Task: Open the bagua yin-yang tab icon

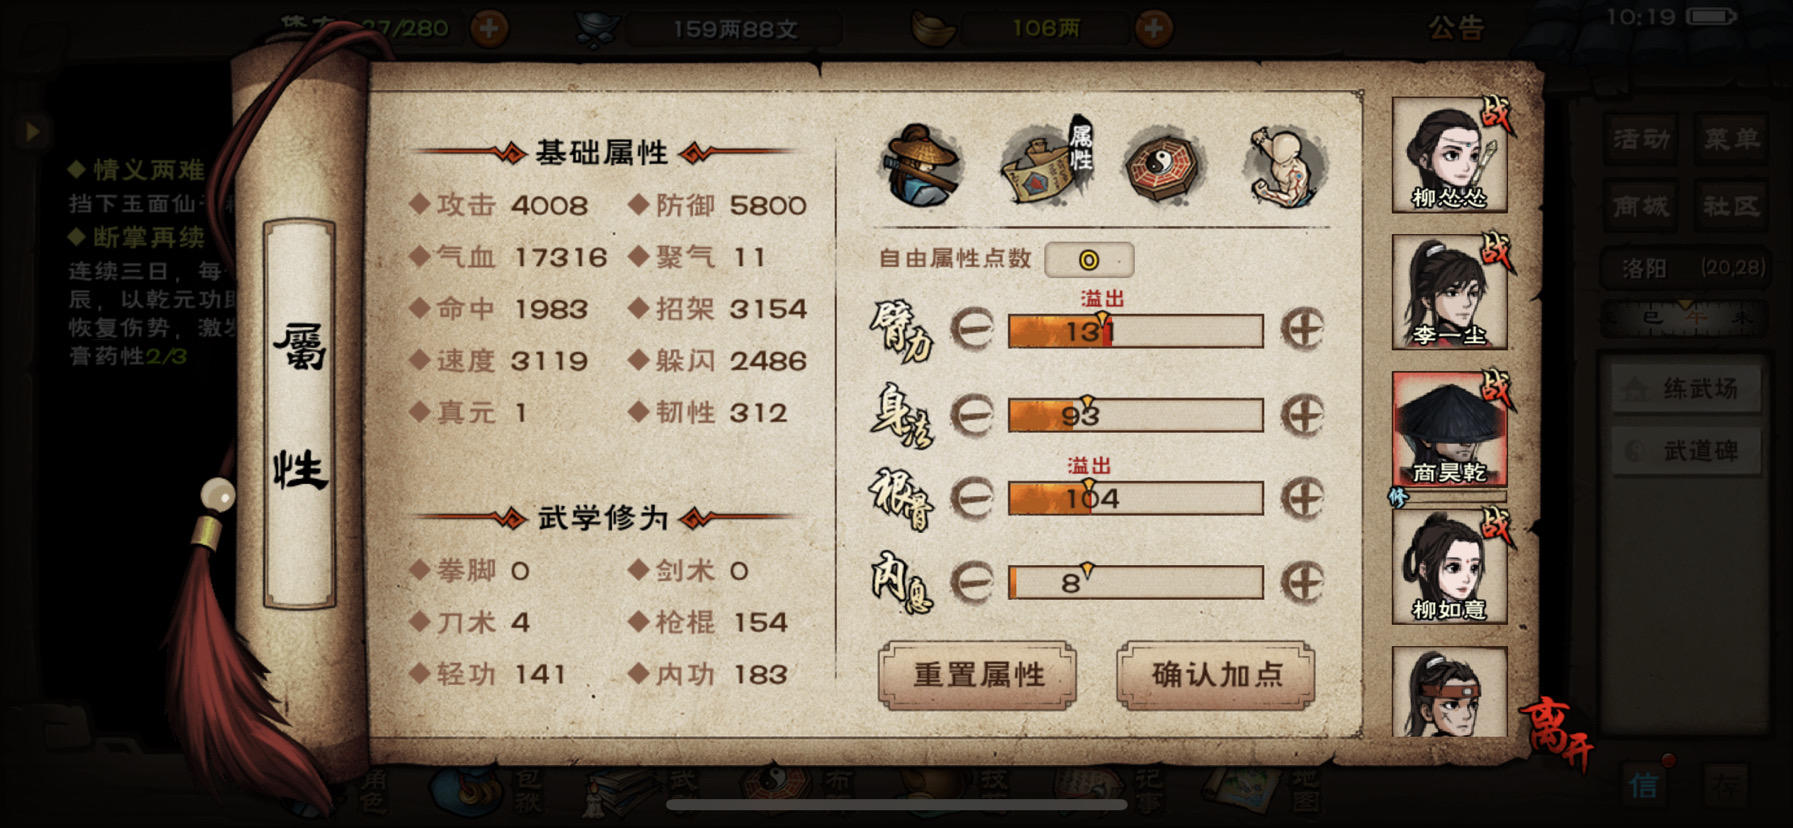Action: tap(1163, 166)
